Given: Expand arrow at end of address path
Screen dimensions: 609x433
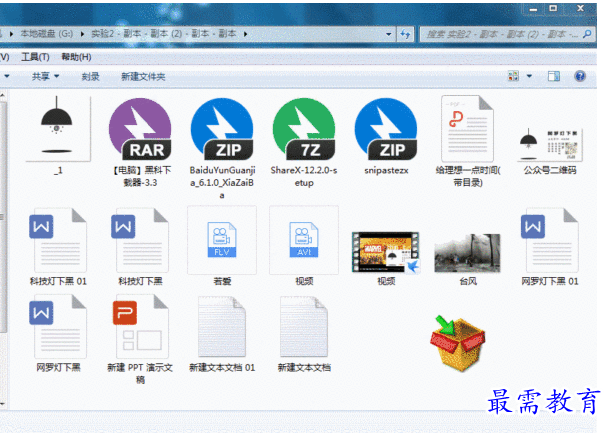Looking at the screenshot, I should point(245,34).
